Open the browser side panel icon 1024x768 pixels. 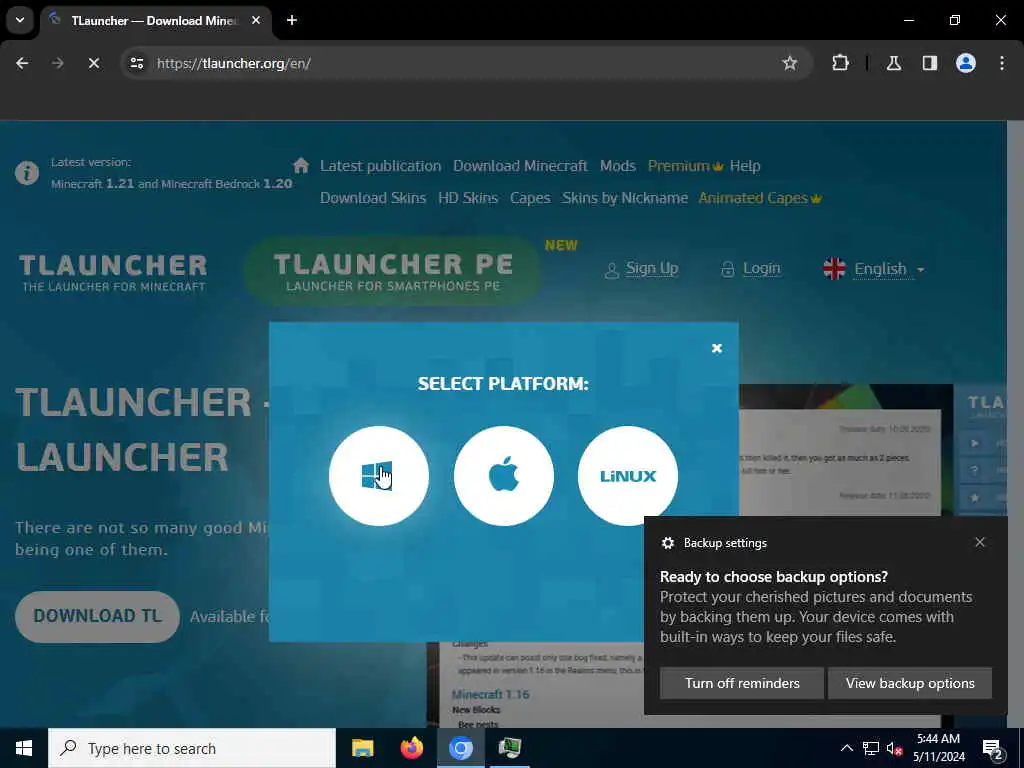point(930,63)
